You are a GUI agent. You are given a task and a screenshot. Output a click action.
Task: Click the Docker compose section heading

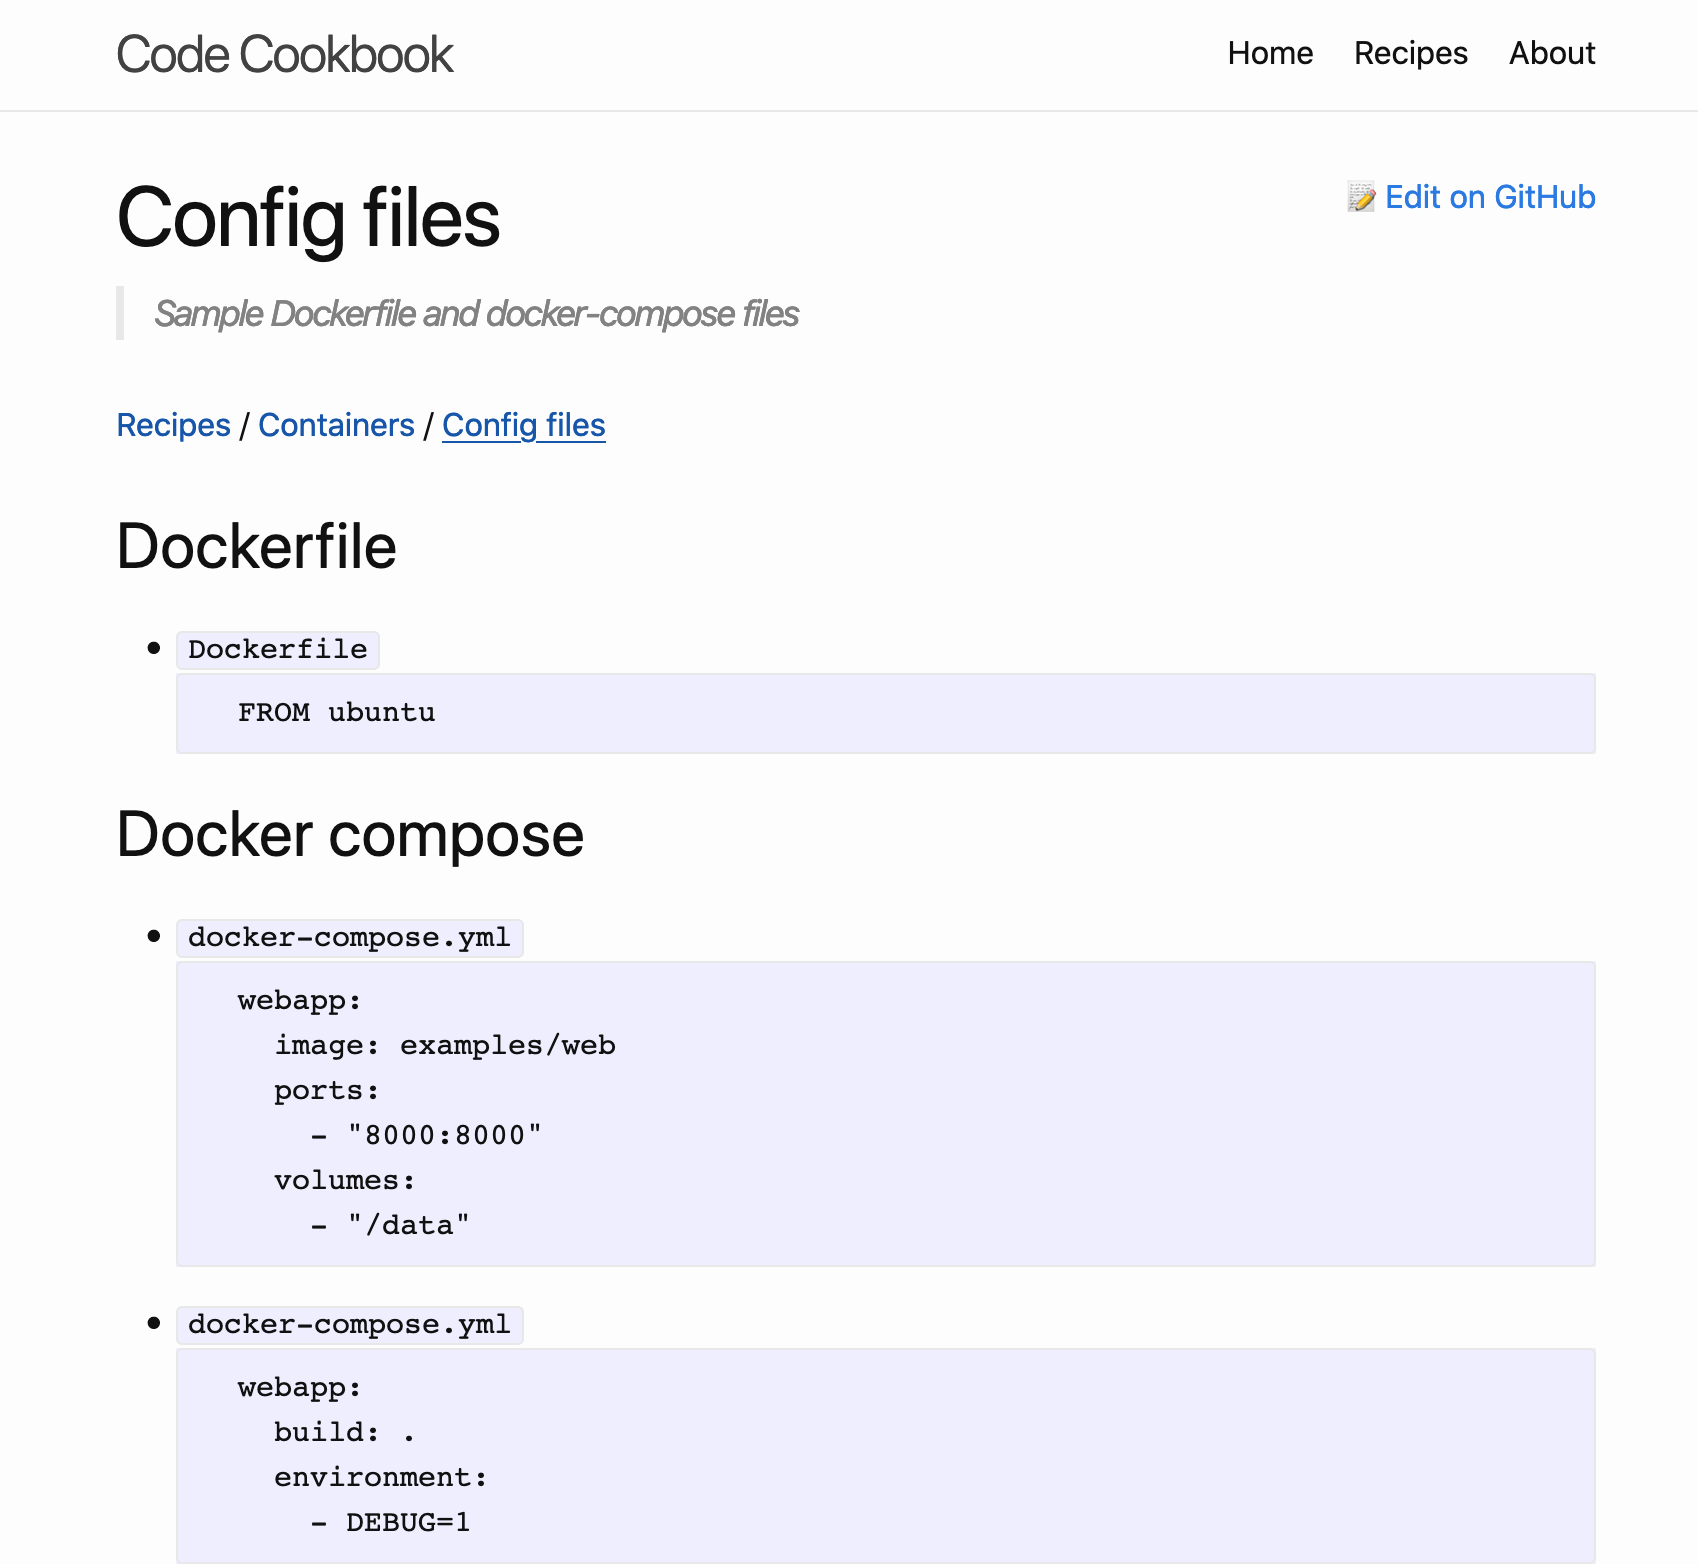tap(350, 835)
